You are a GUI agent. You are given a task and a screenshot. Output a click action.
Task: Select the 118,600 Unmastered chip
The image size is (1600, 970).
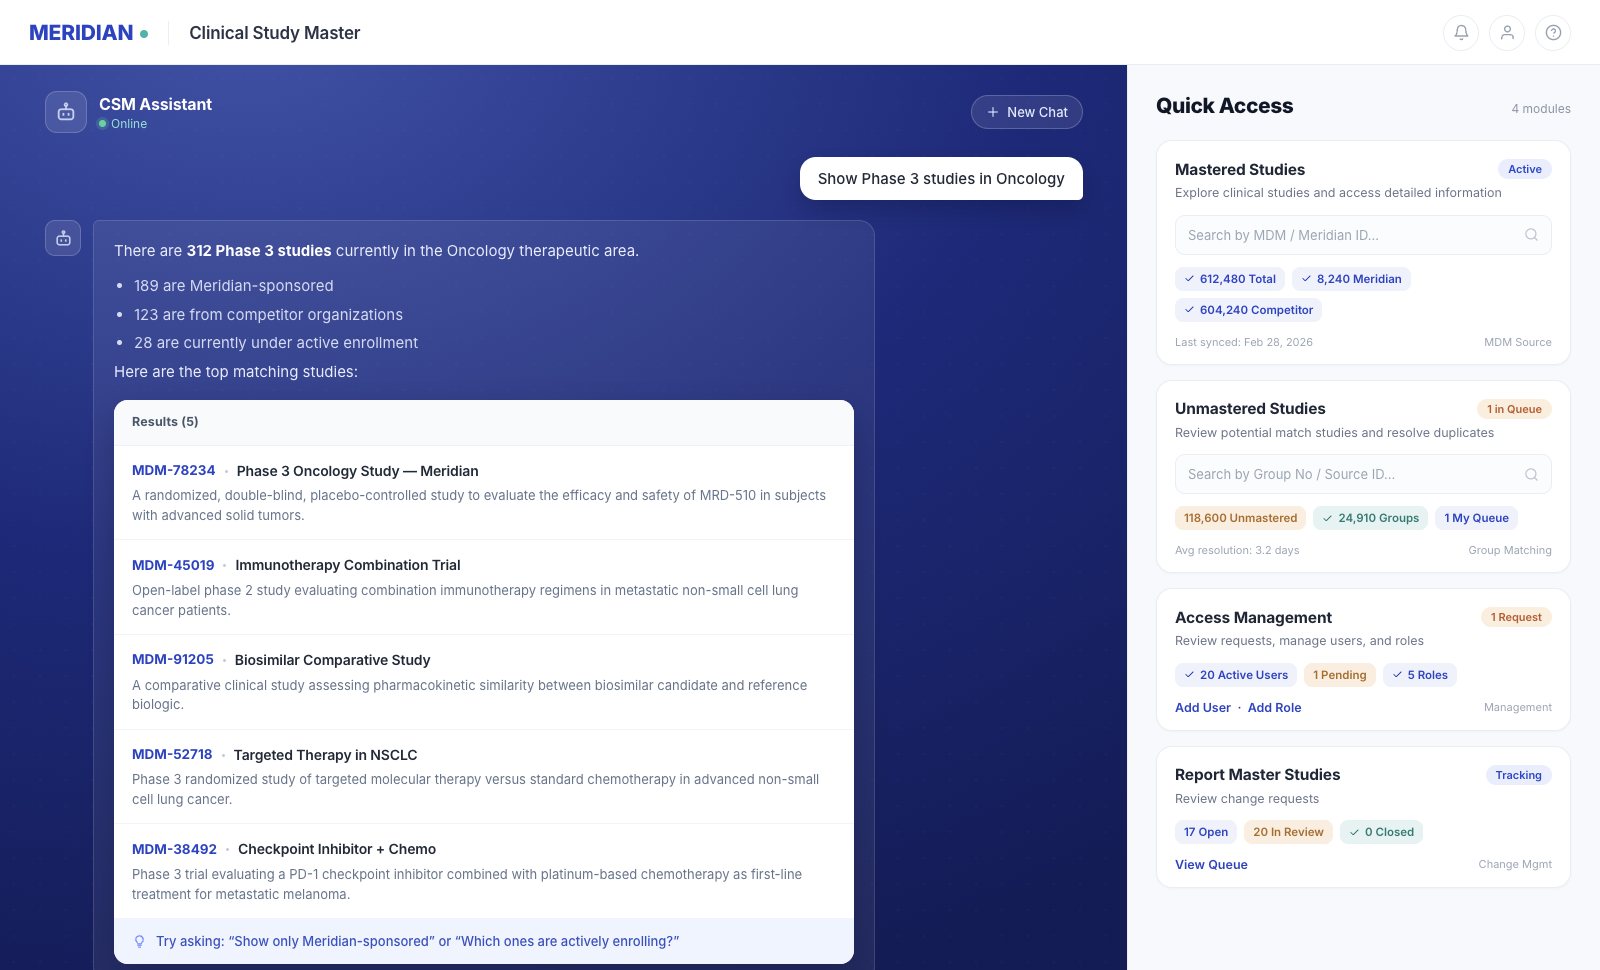pyautogui.click(x=1240, y=518)
